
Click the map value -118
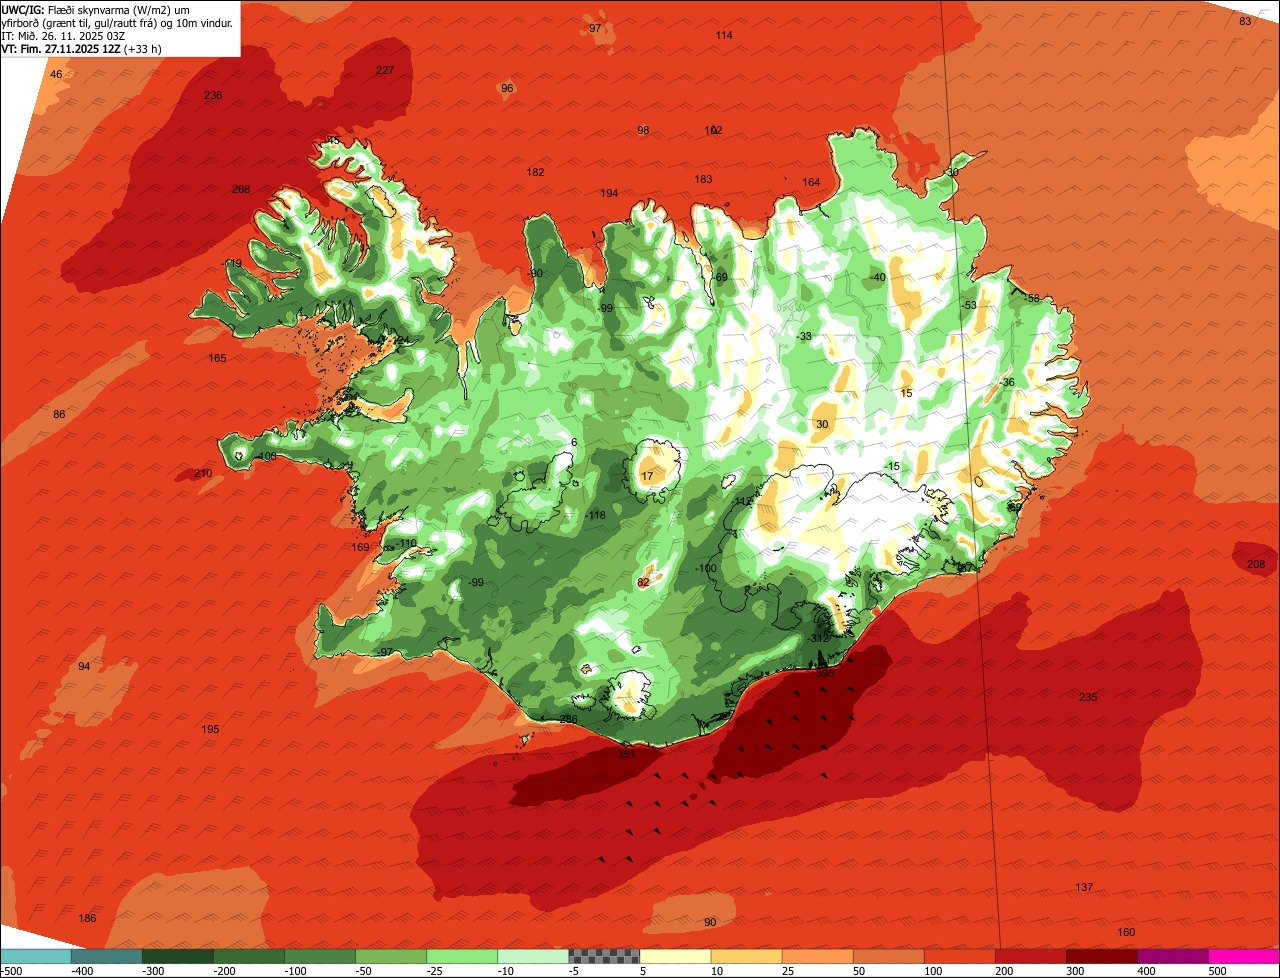(x=595, y=515)
